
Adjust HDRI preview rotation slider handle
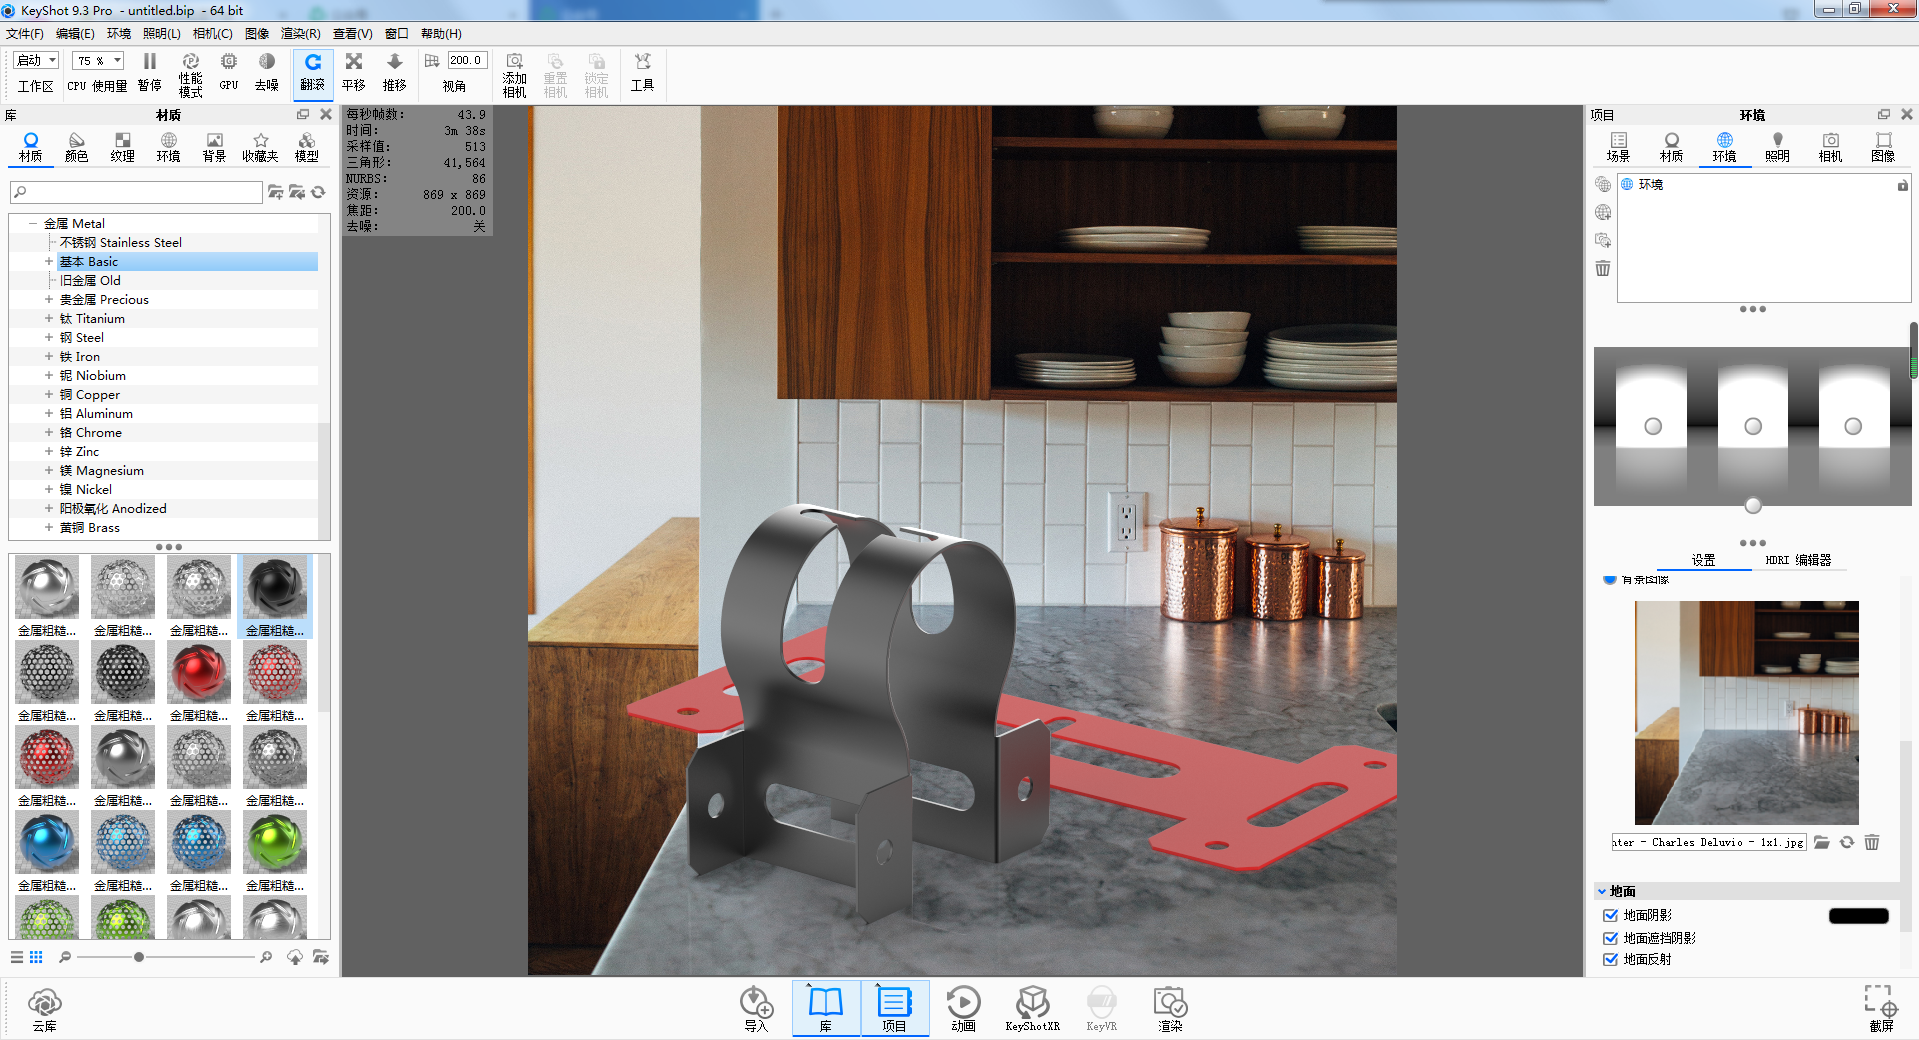coord(1753,505)
